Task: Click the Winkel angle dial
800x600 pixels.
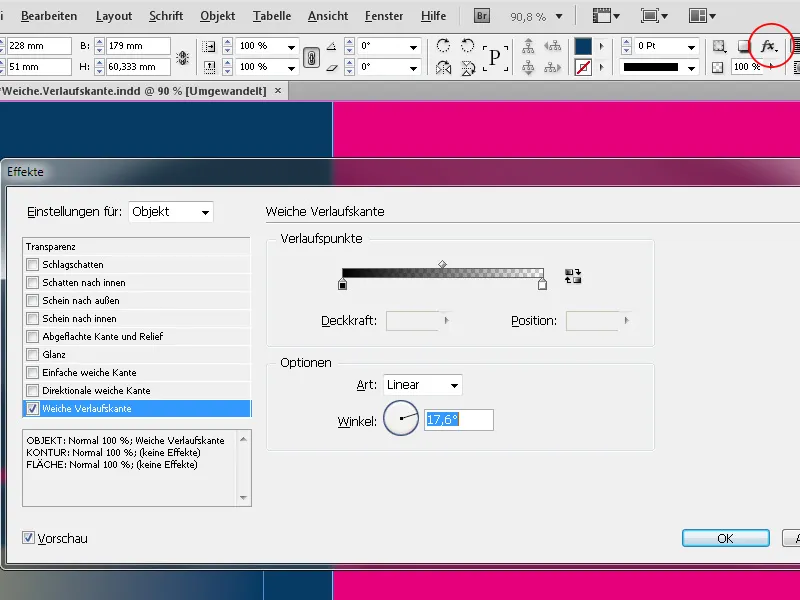Action: (401, 418)
